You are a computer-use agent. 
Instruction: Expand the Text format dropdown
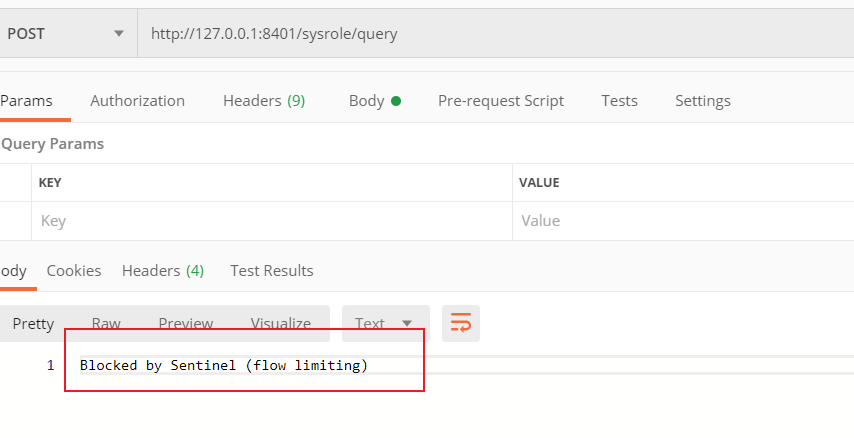tap(385, 323)
